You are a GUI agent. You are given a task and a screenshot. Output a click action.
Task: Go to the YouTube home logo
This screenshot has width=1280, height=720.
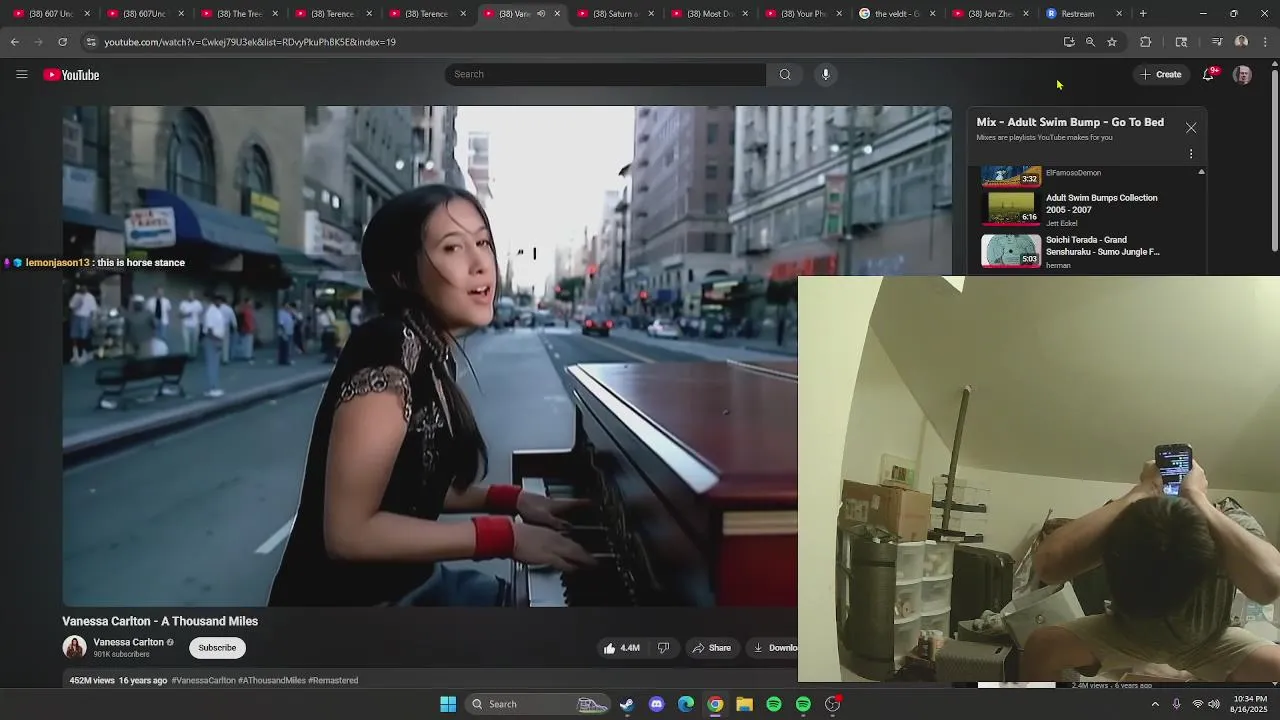[x=71, y=75]
